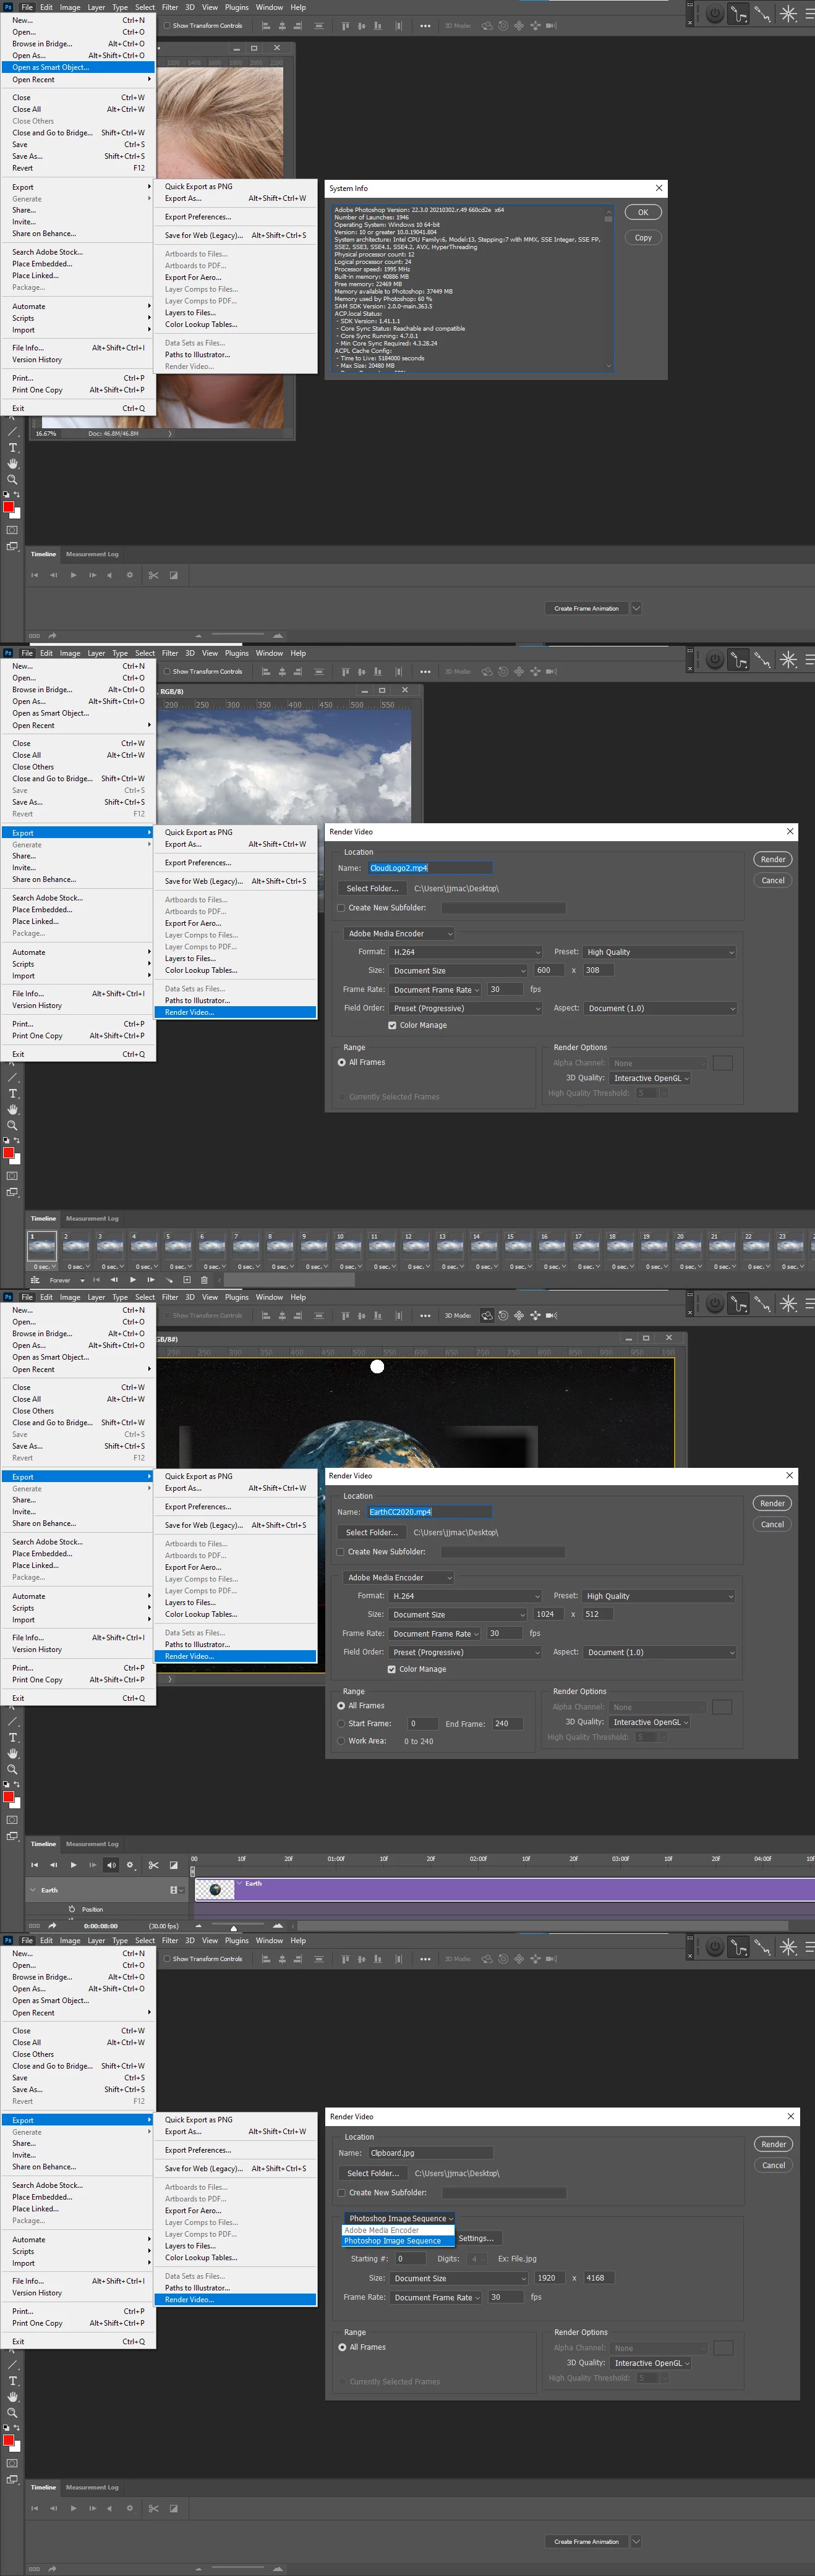Image resolution: width=815 pixels, height=2576 pixels.
Task: Click the active 3D Mode orbit icon above Earth image
Action: point(487,1315)
